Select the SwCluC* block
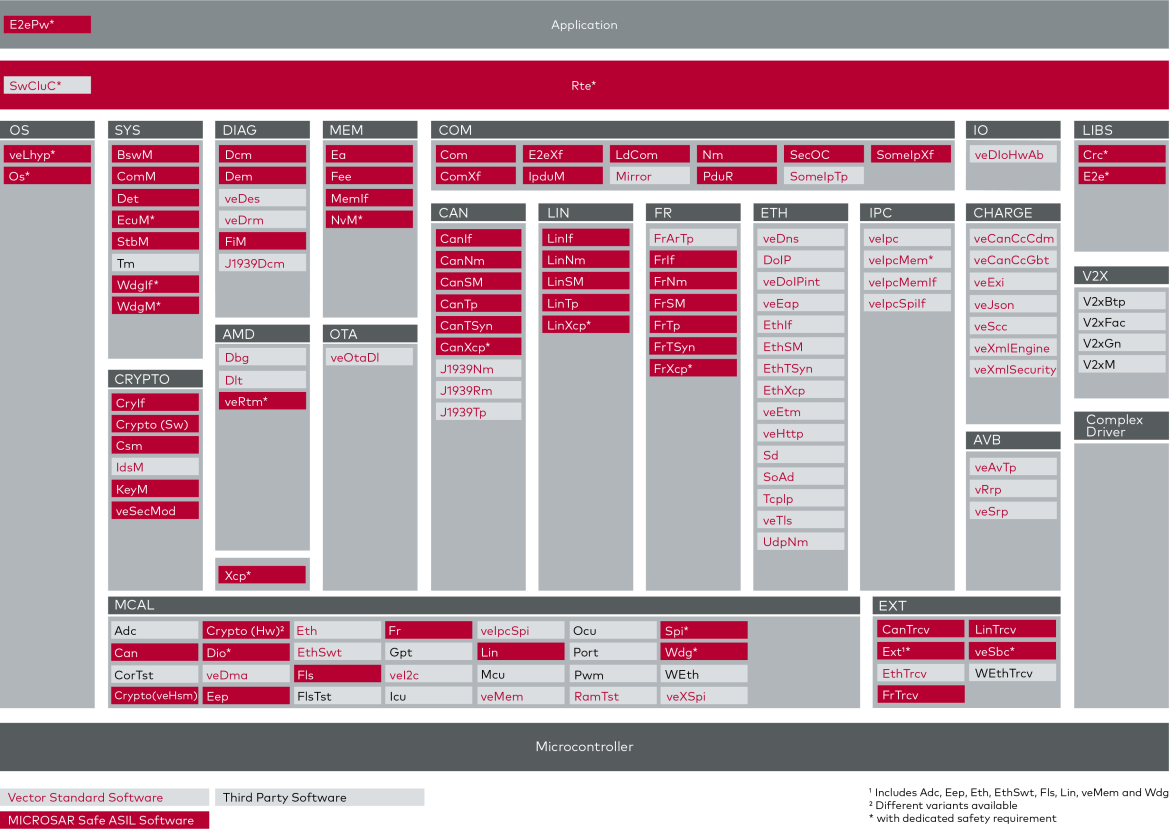The width and height of the screenshot is (1170, 829). (x=47, y=86)
